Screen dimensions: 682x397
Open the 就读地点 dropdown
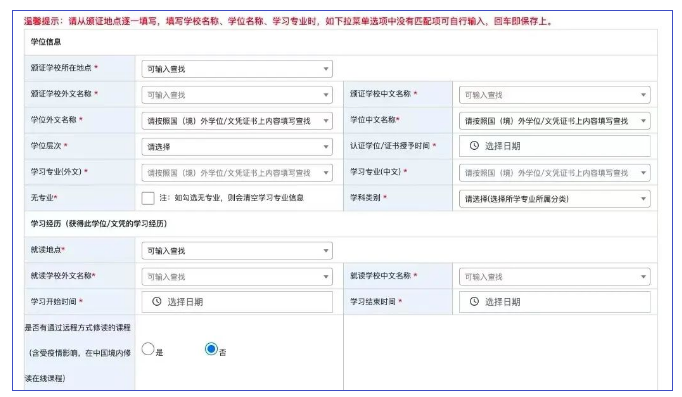(x=237, y=250)
